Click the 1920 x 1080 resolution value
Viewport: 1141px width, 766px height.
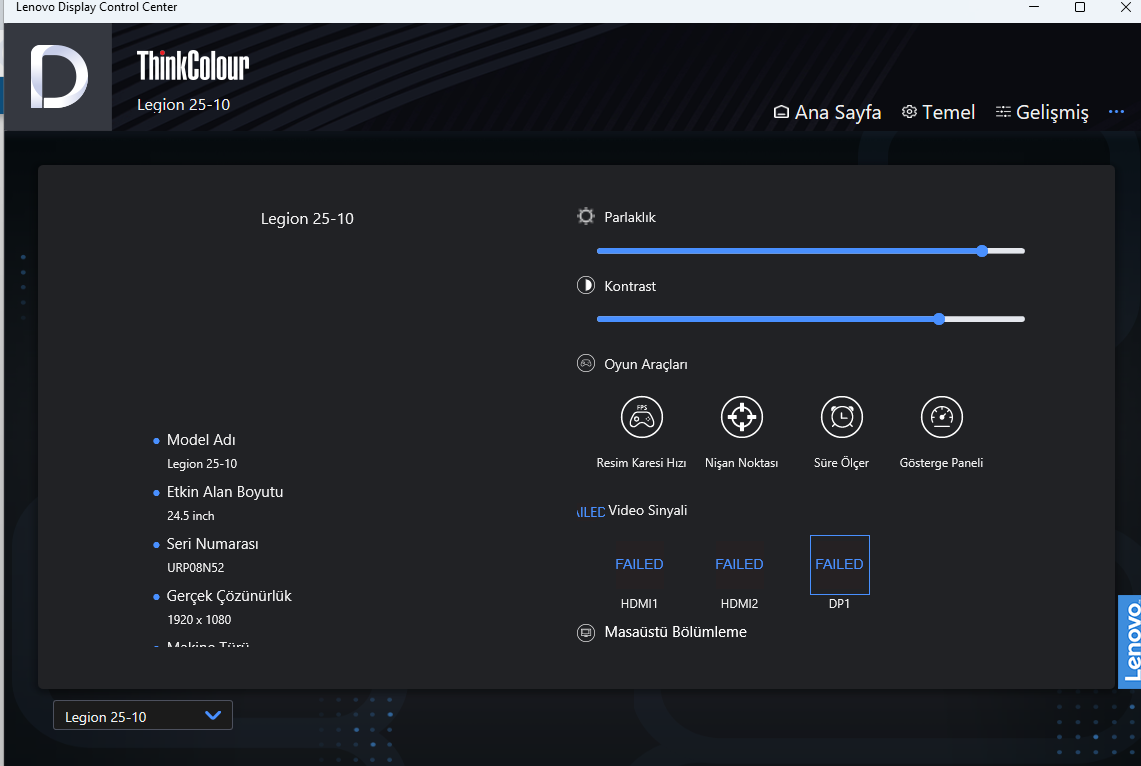click(x=199, y=620)
